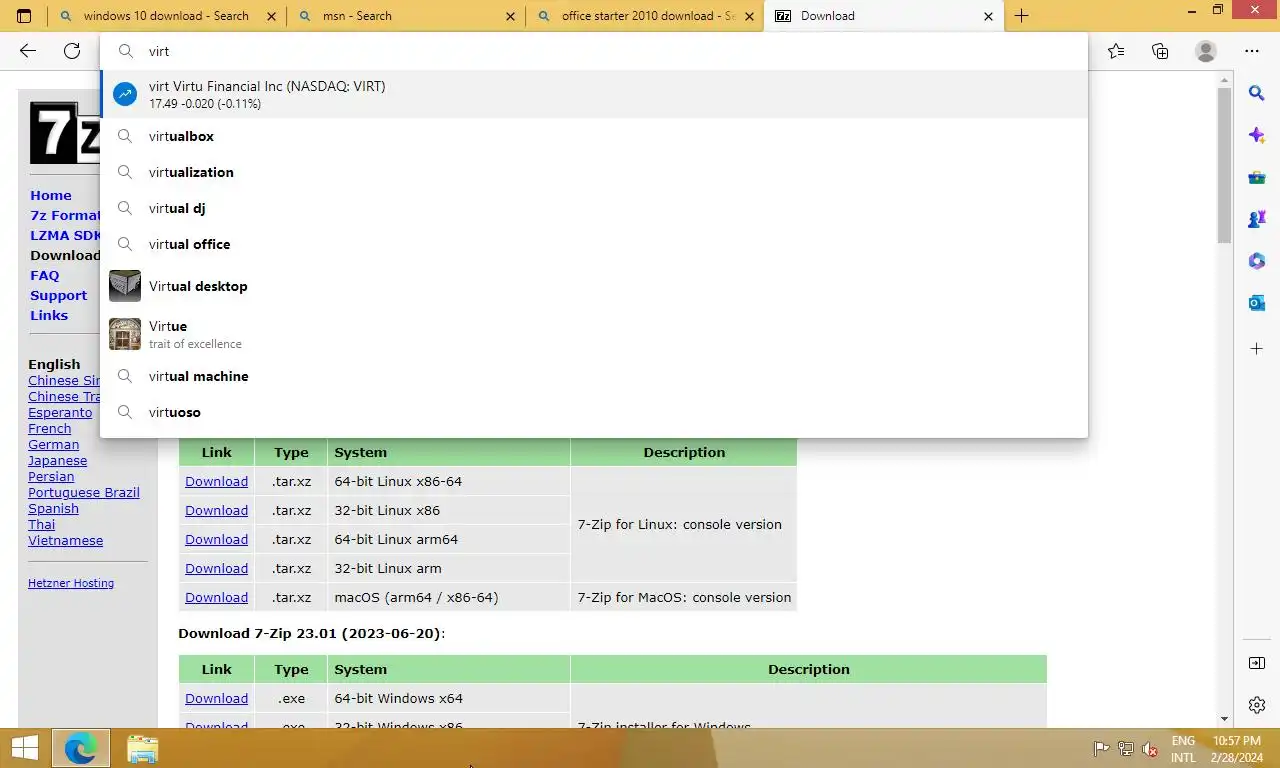Screen dimensions: 1280x768
Task: Open Edge settings and more menu
Action: [x=1252, y=51]
